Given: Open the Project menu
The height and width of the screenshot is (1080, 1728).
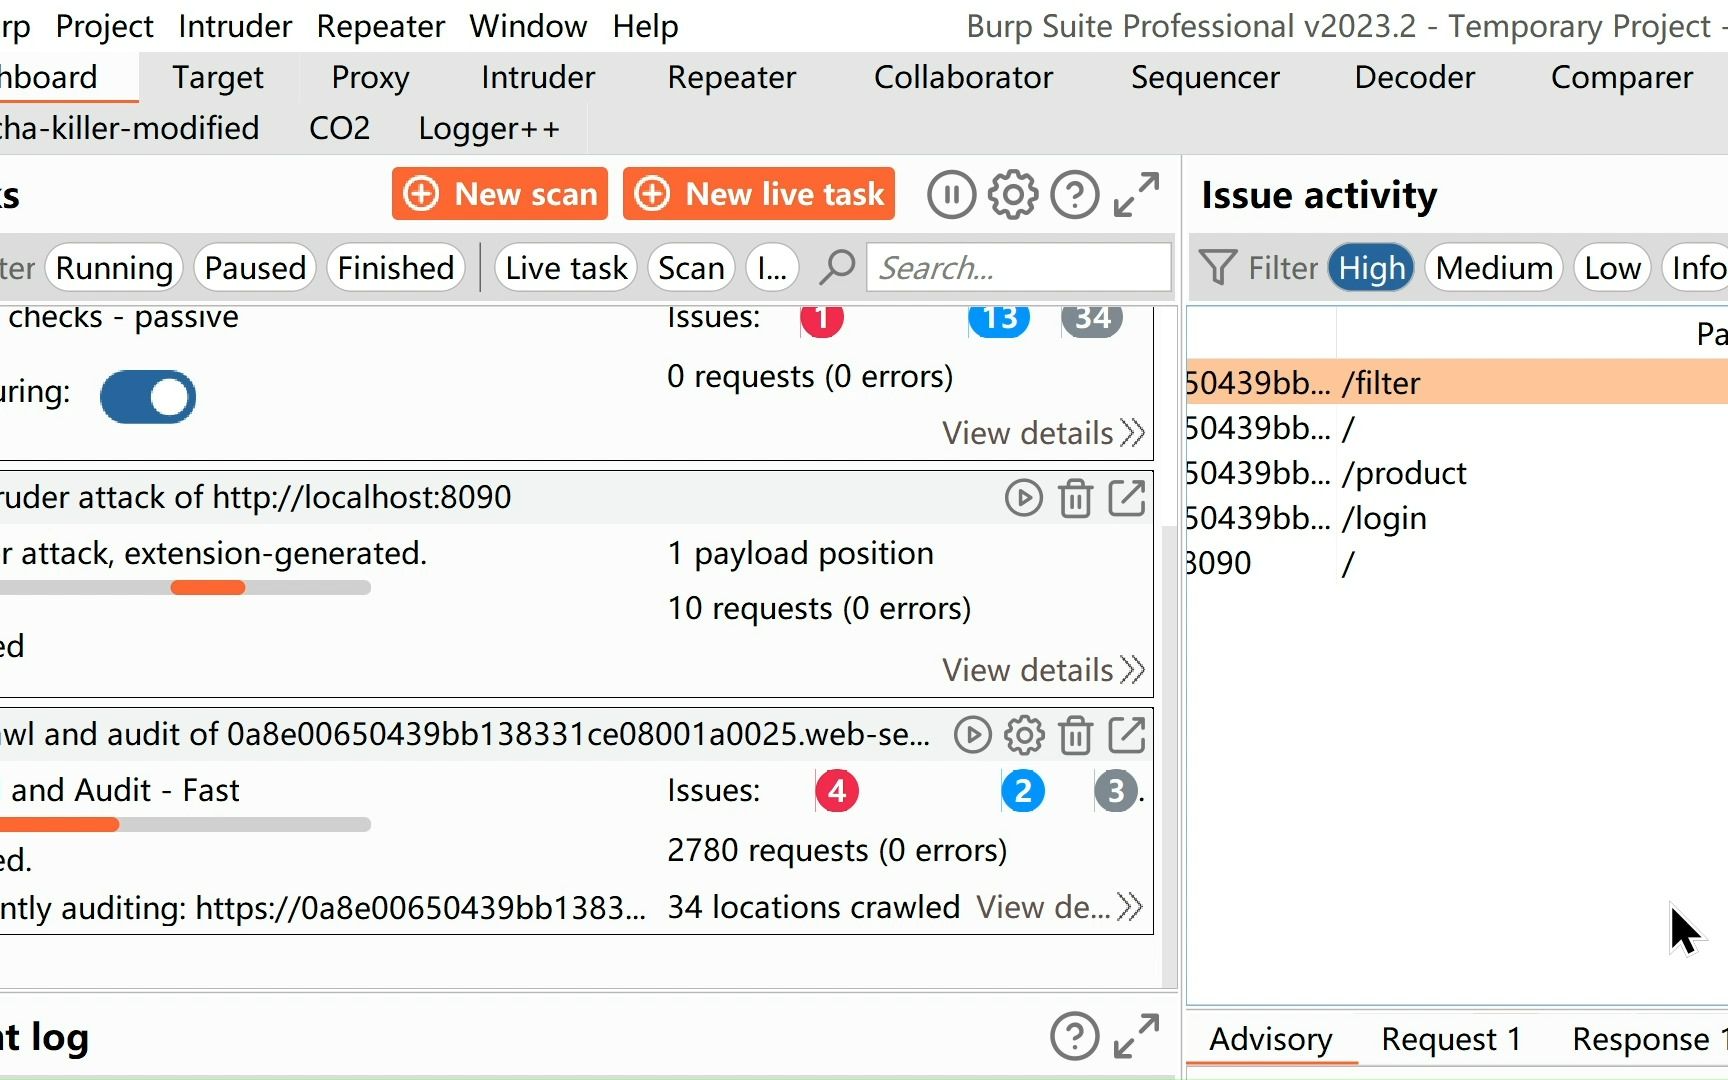Looking at the screenshot, I should 104,26.
